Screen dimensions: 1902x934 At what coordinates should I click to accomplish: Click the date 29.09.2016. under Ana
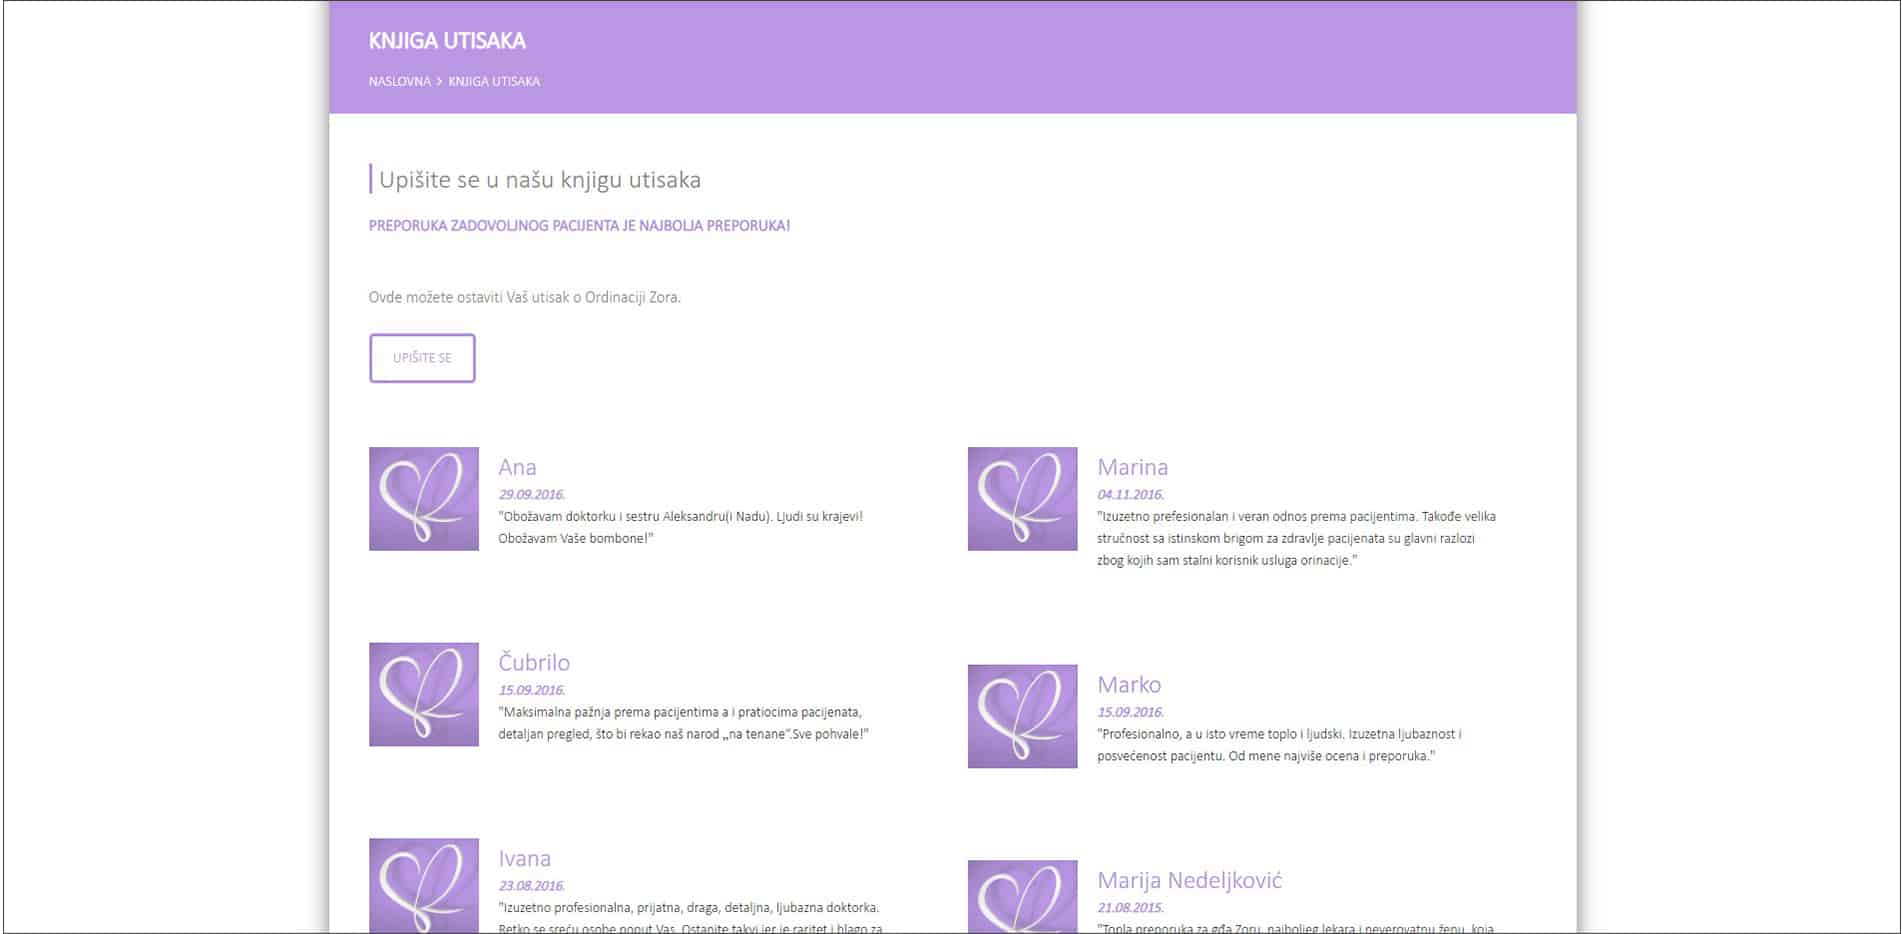531,494
